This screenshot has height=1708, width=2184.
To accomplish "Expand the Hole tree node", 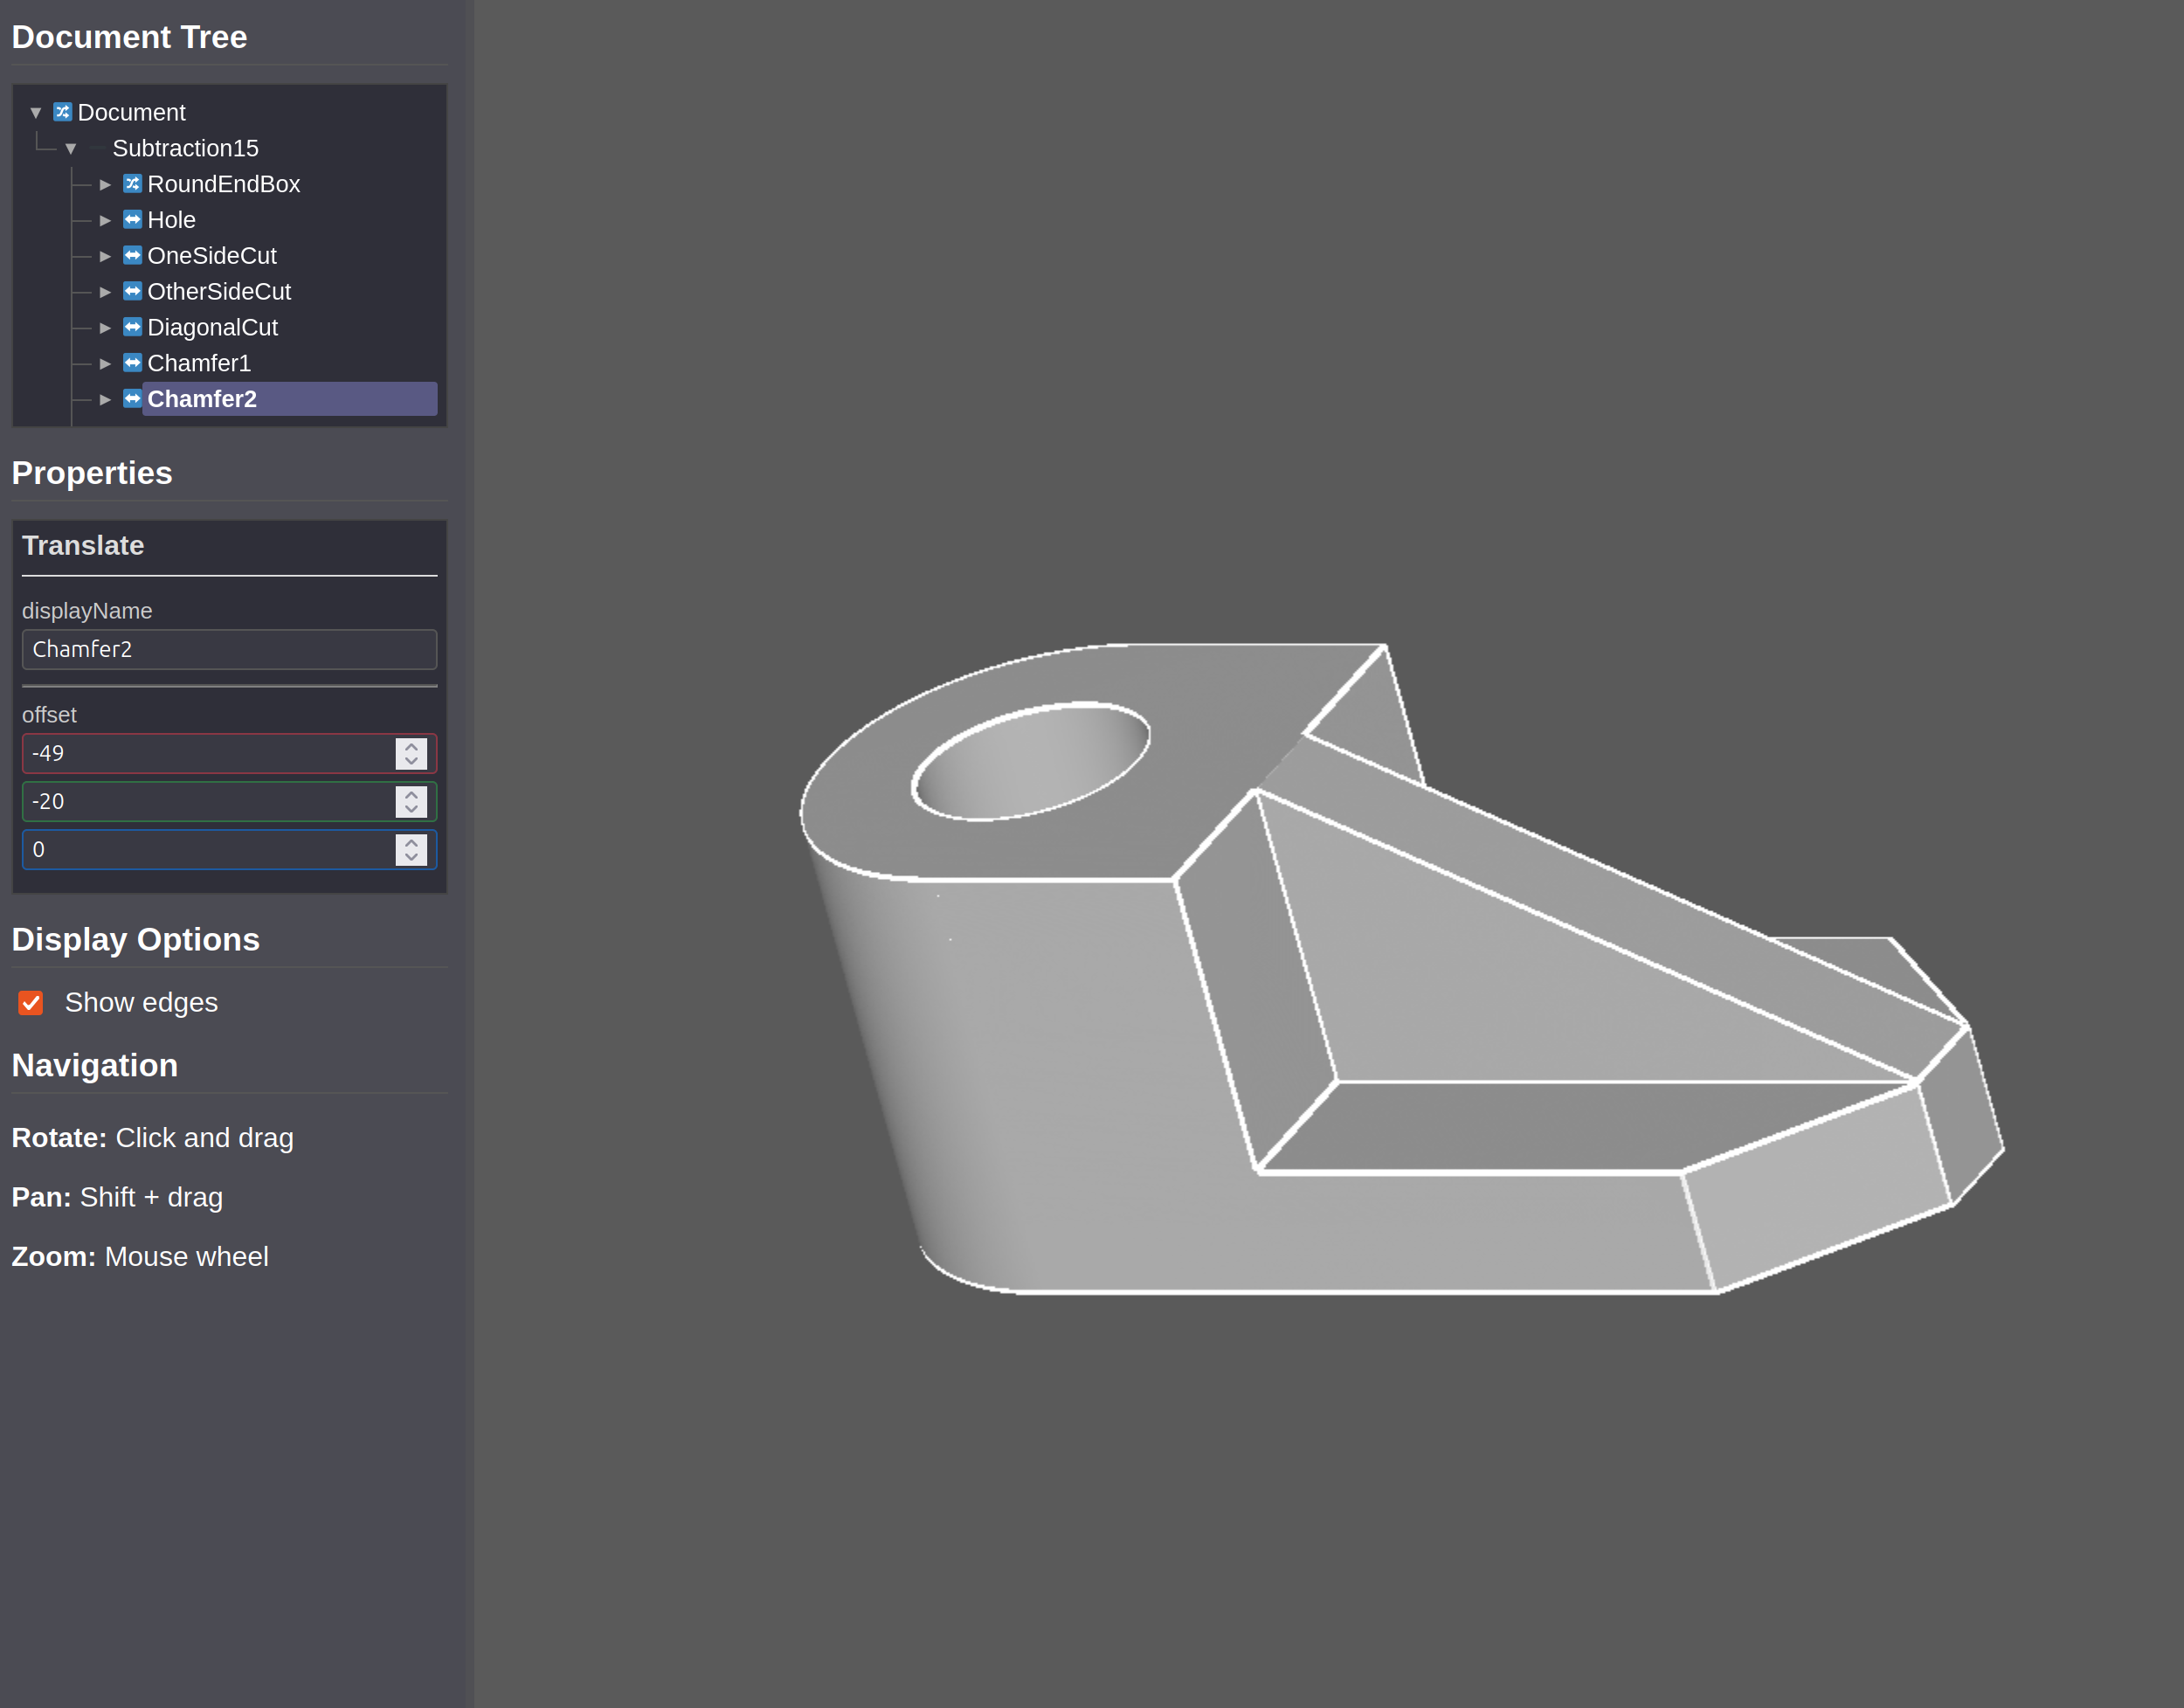I will pos(105,221).
